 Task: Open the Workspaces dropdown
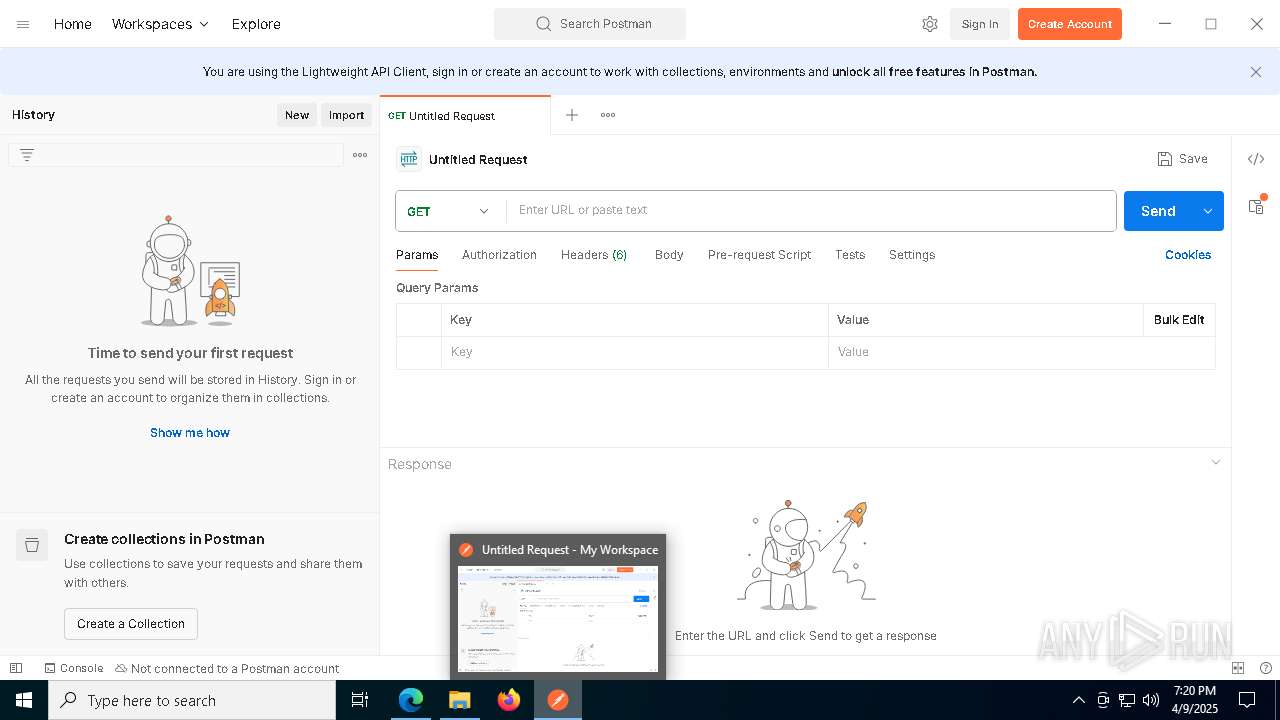160,24
